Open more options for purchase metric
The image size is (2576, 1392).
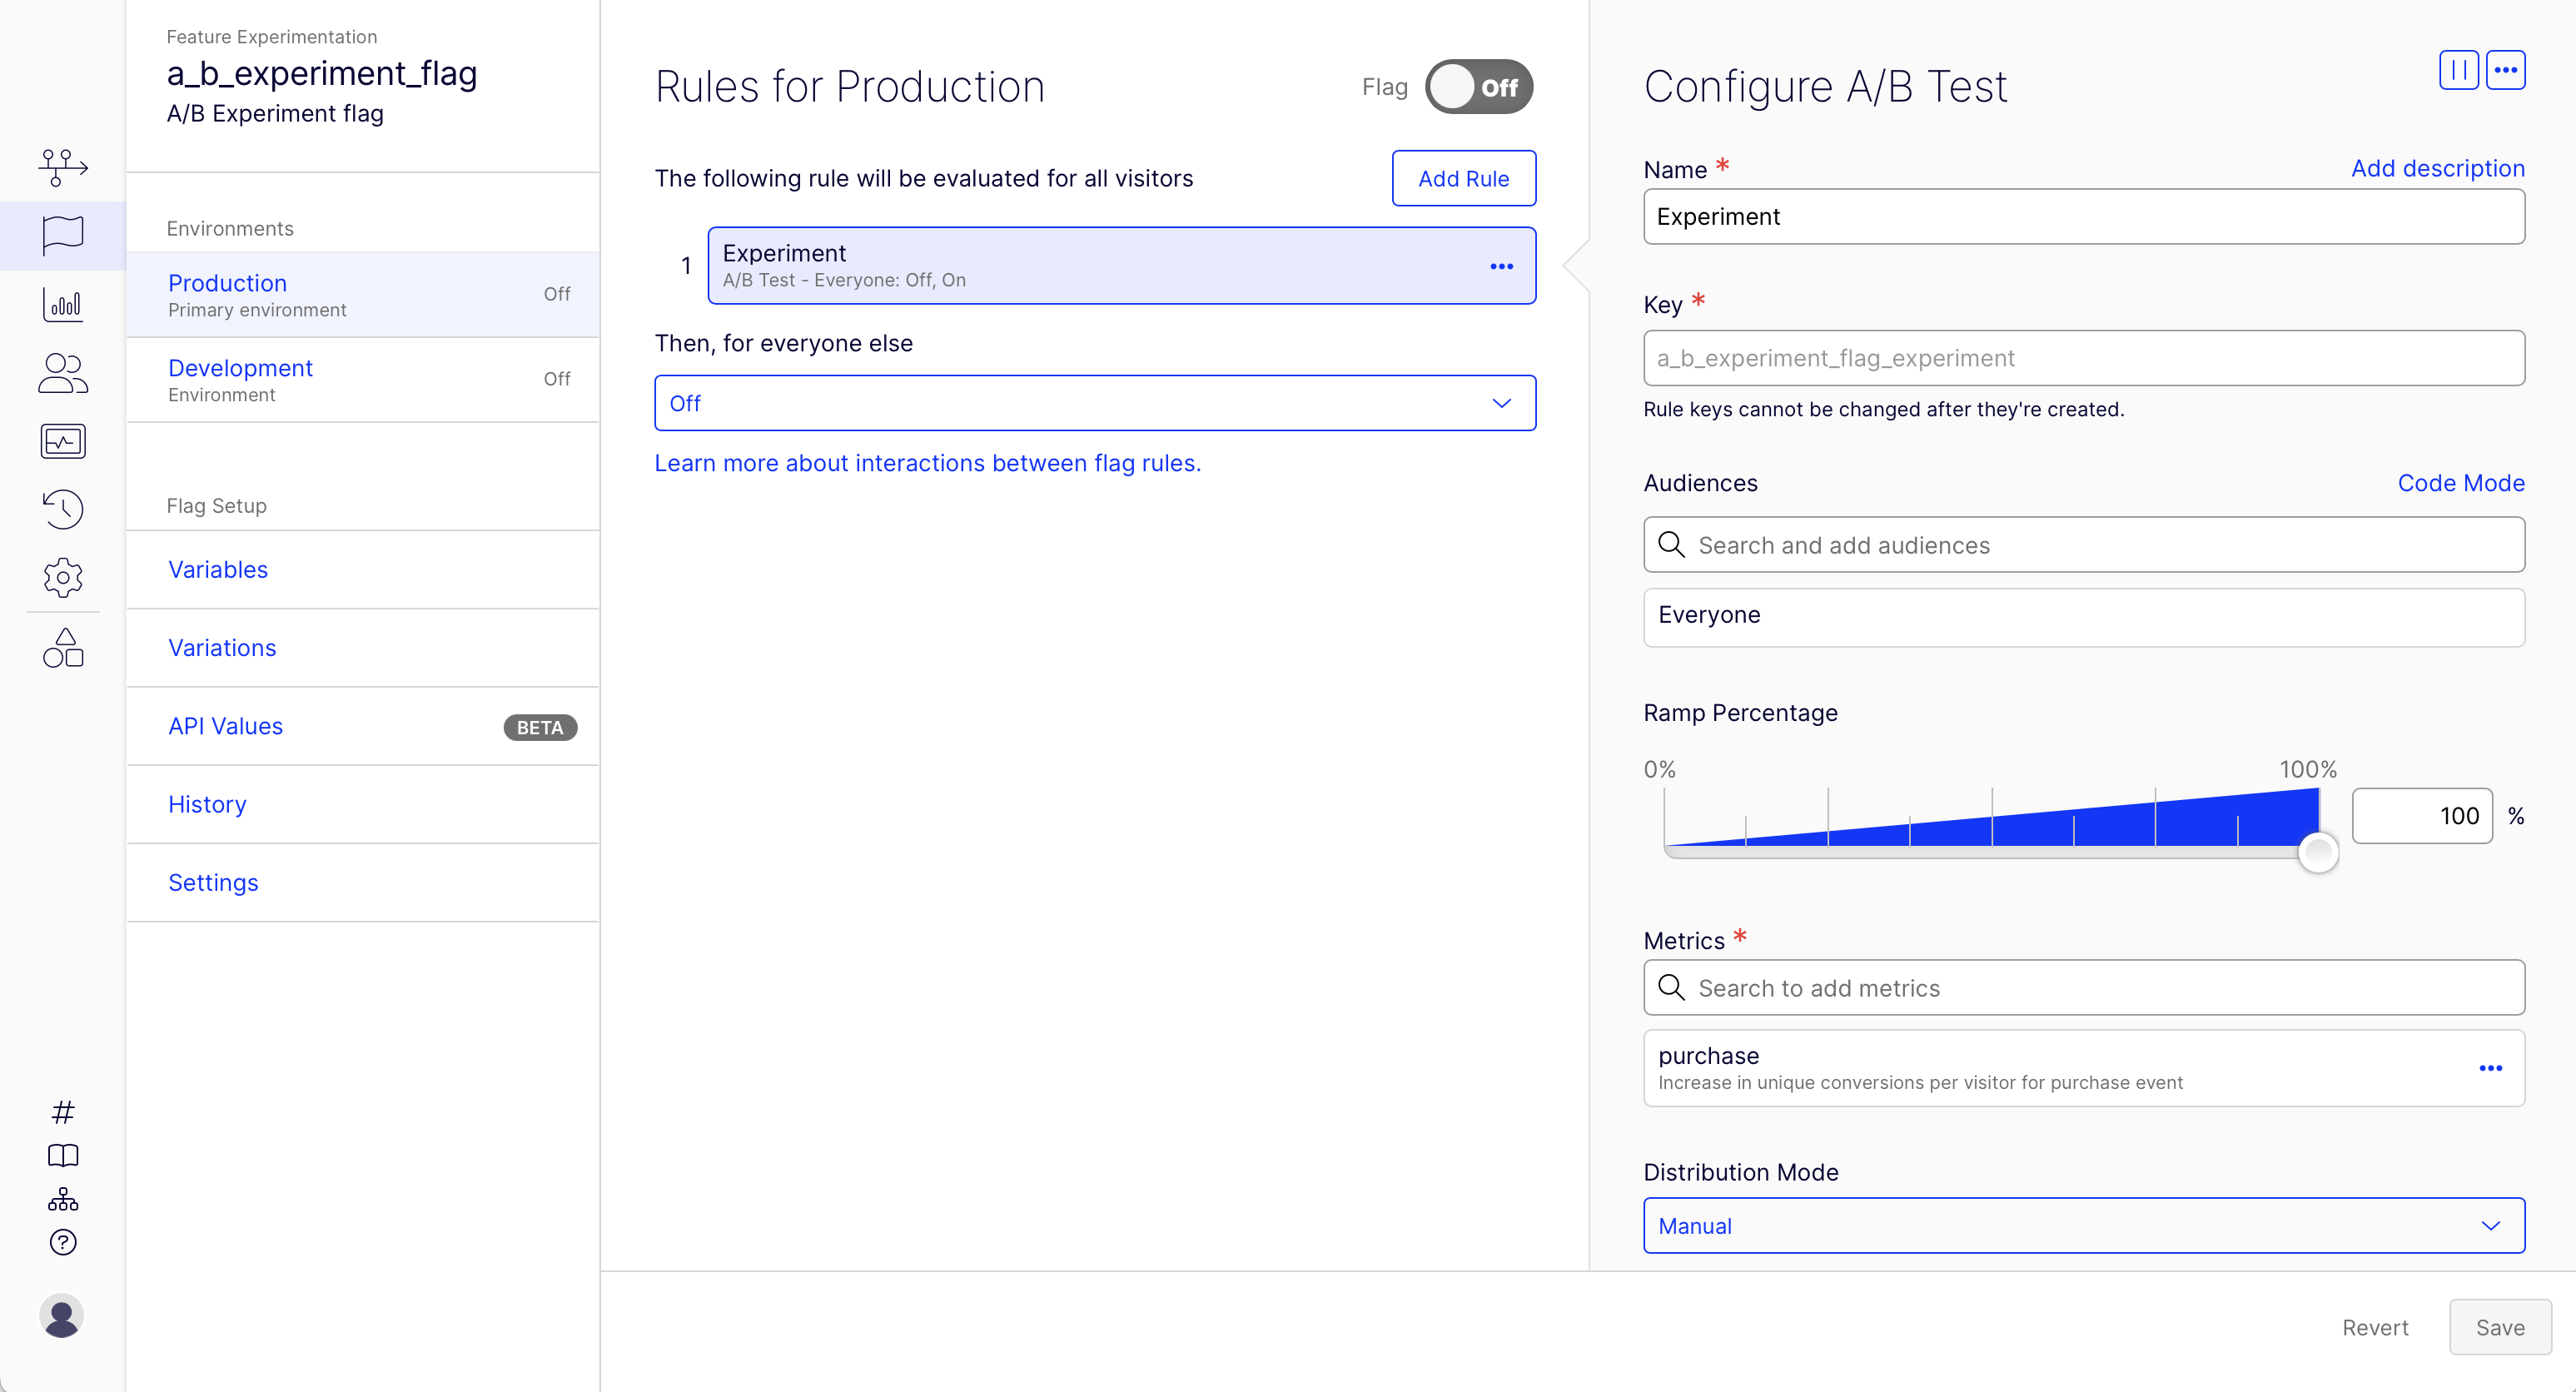[2490, 1068]
